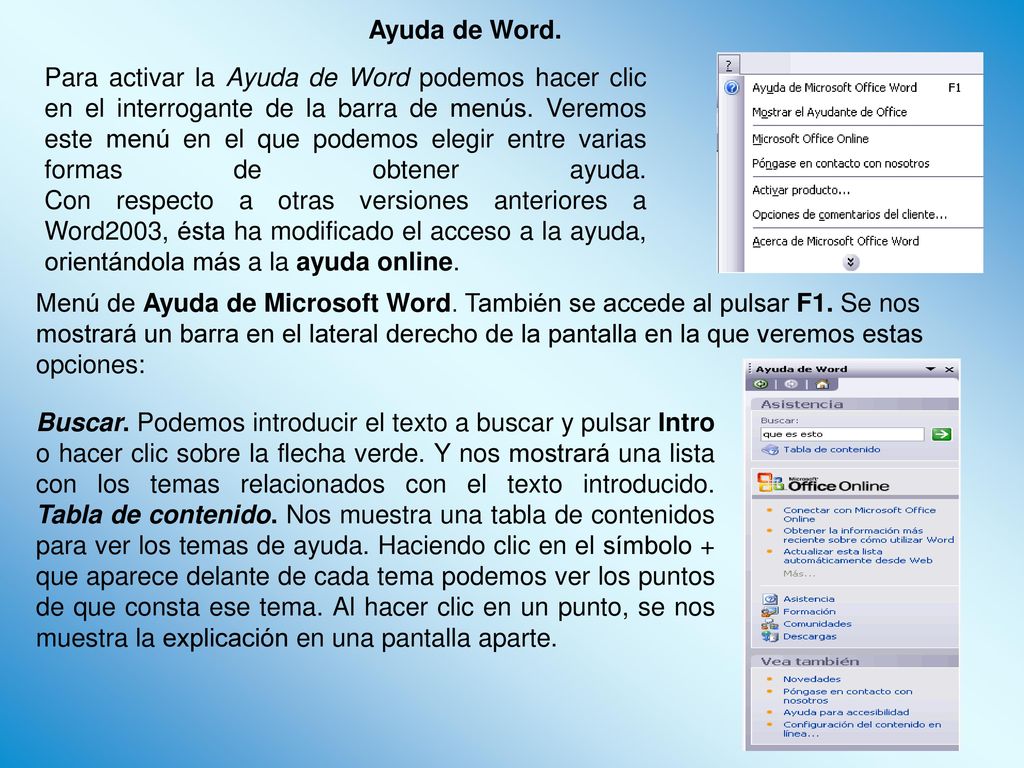Open the Ayuda de Word pane dropdown arrow
This screenshot has width=1024, height=768.
tap(931, 369)
